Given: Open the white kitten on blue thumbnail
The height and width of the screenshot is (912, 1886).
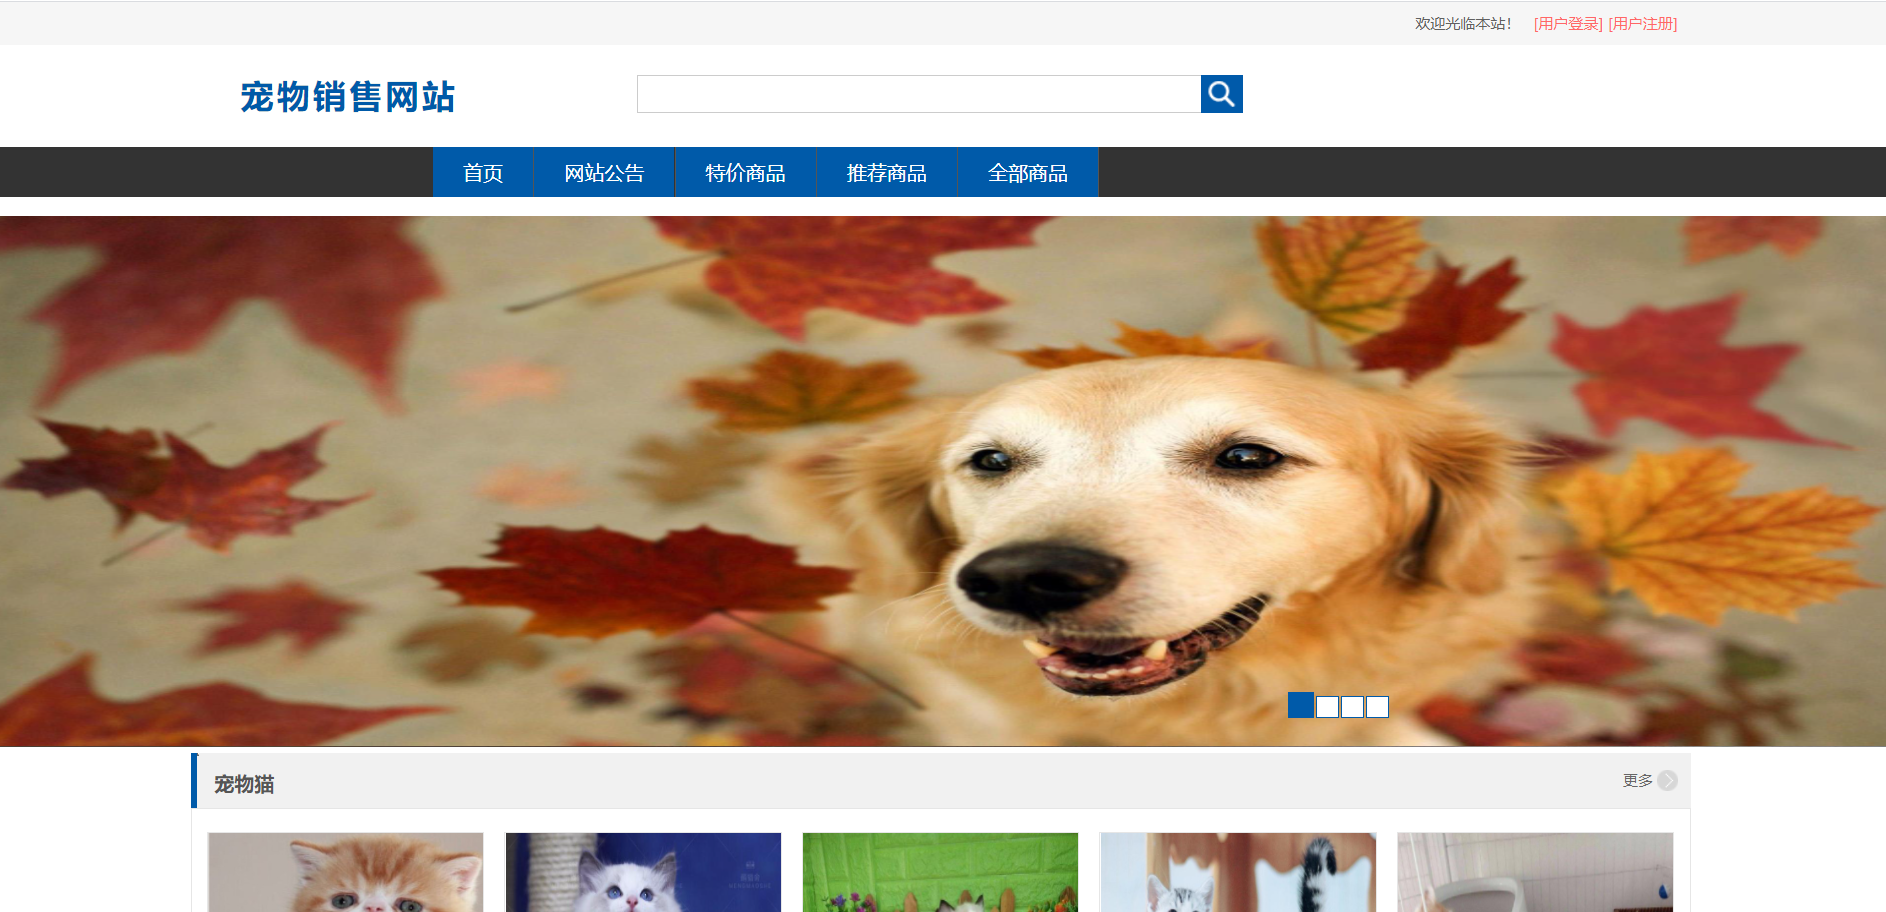Looking at the screenshot, I should [643, 872].
